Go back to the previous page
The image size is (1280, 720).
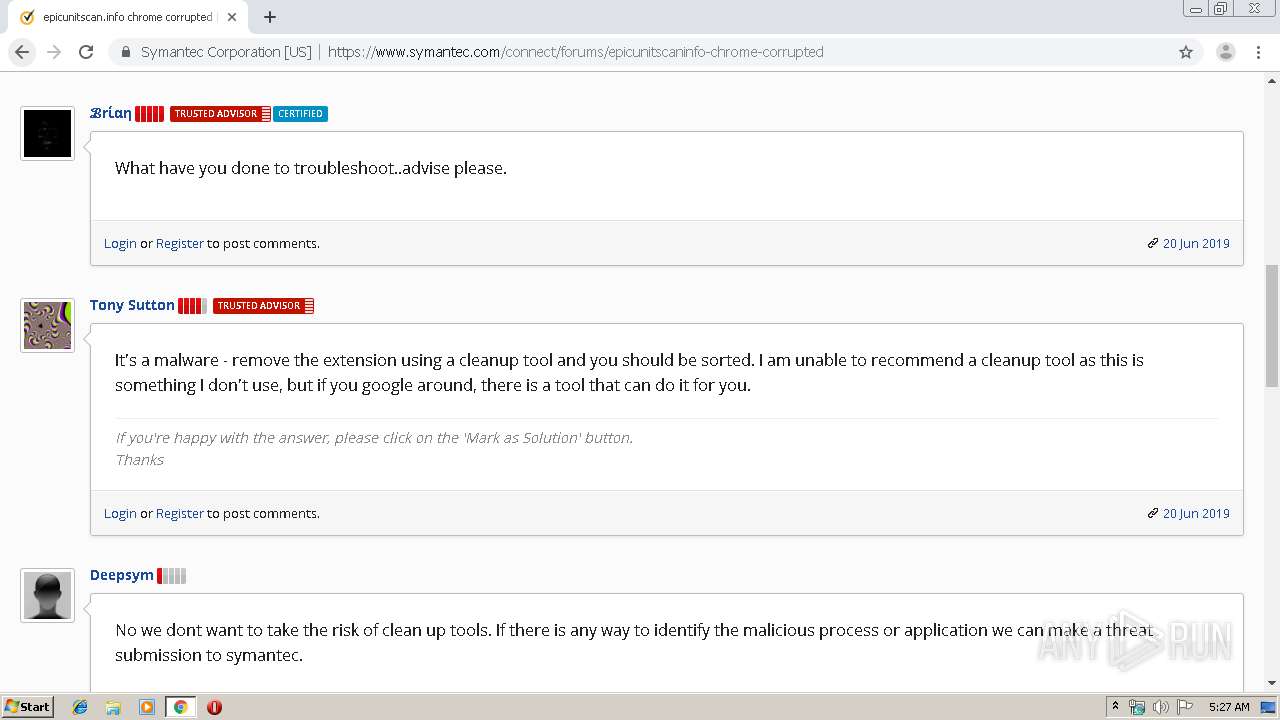(22, 52)
